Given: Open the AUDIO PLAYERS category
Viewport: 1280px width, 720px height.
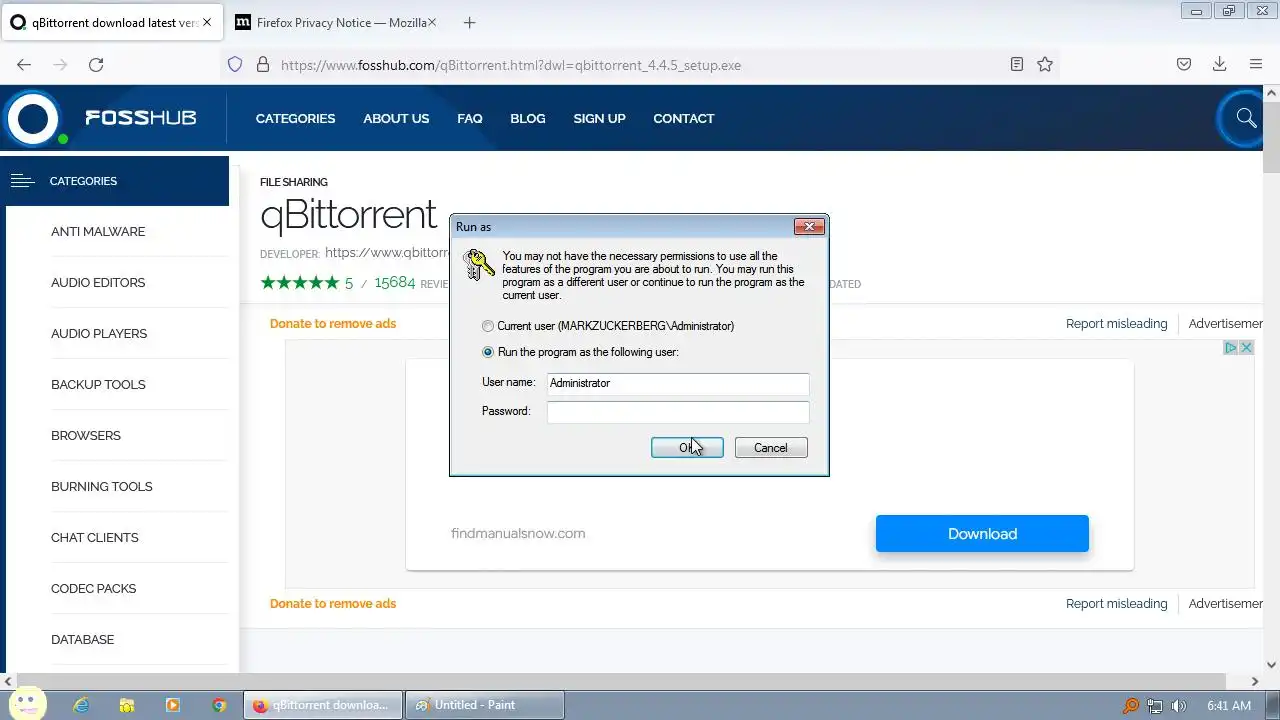Looking at the screenshot, I should coord(99,333).
